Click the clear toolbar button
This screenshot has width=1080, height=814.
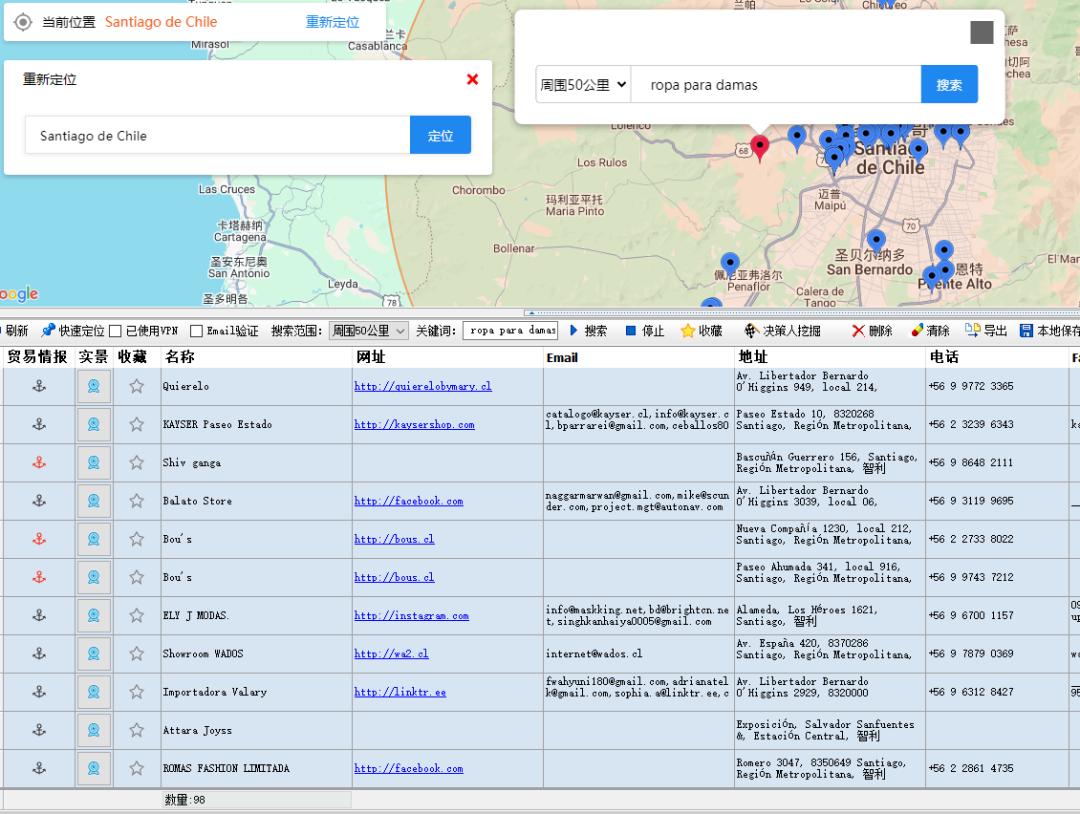pos(930,331)
